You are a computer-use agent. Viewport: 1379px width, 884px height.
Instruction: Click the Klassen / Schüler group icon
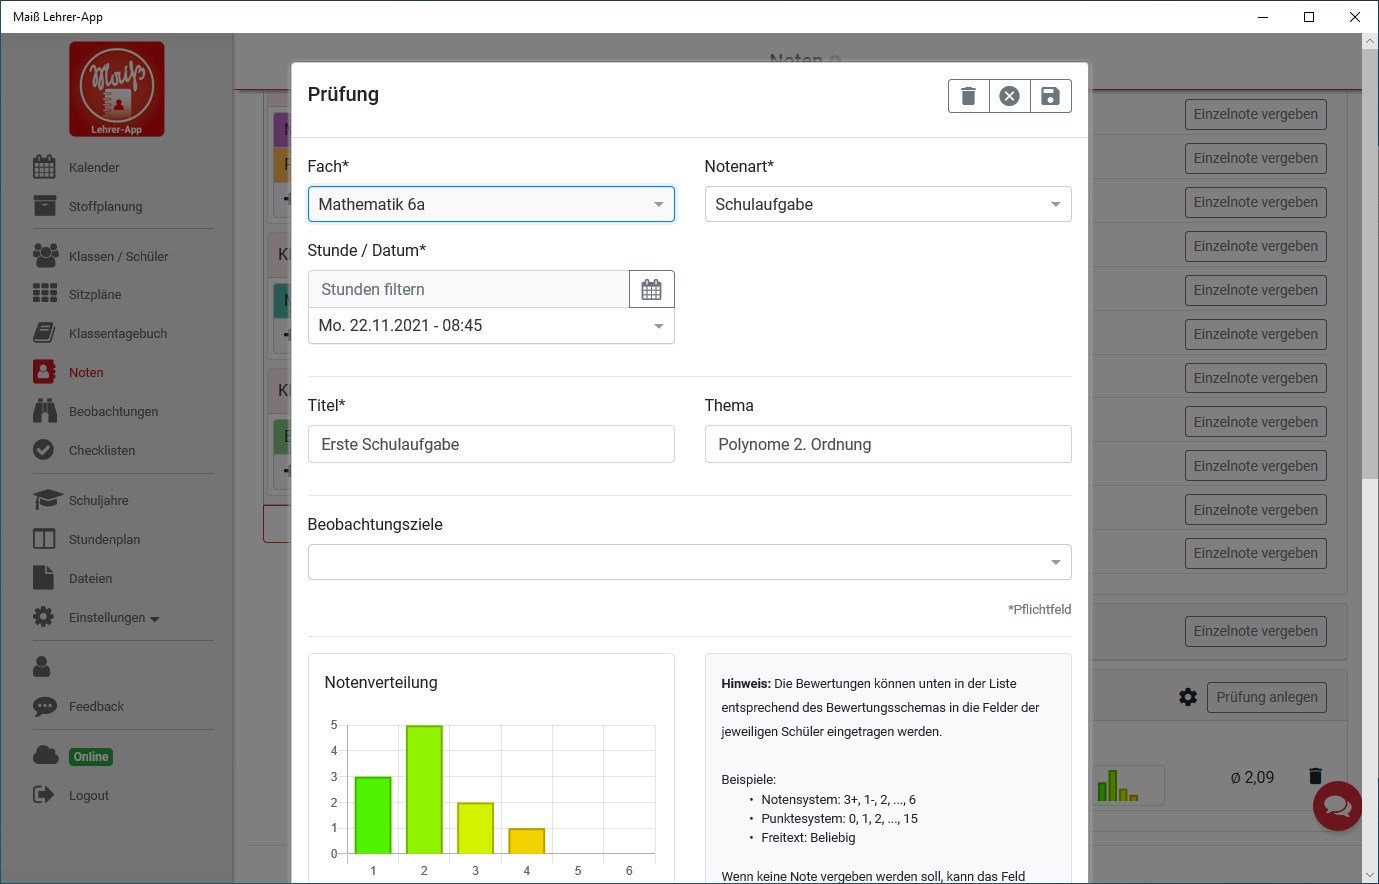click(x=45, y=256)
